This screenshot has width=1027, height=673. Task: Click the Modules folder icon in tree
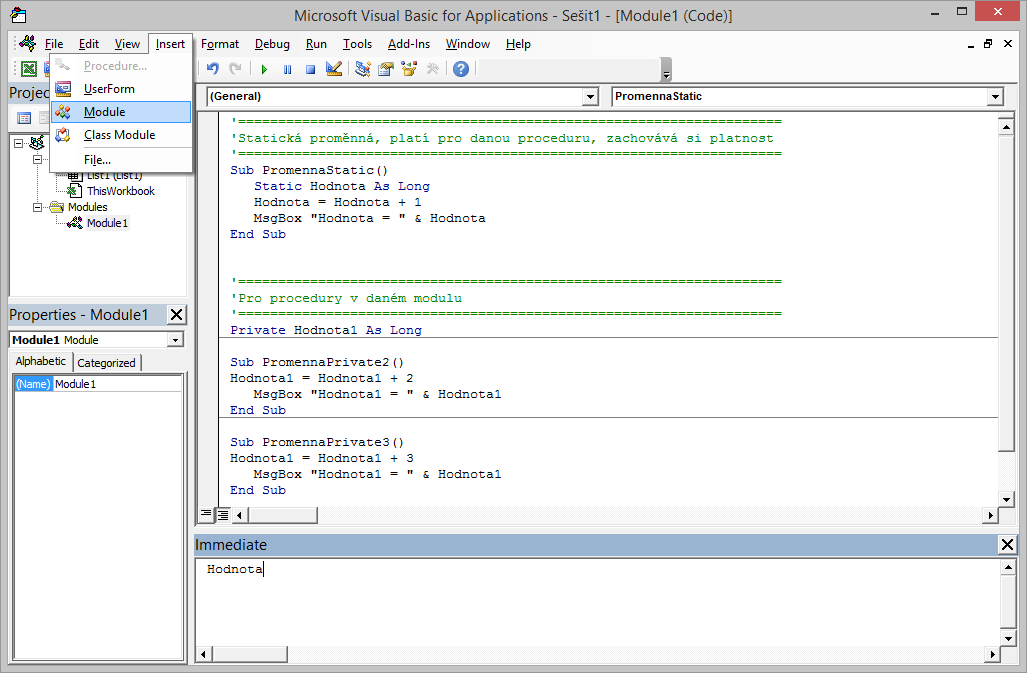(x=57, y=207)
